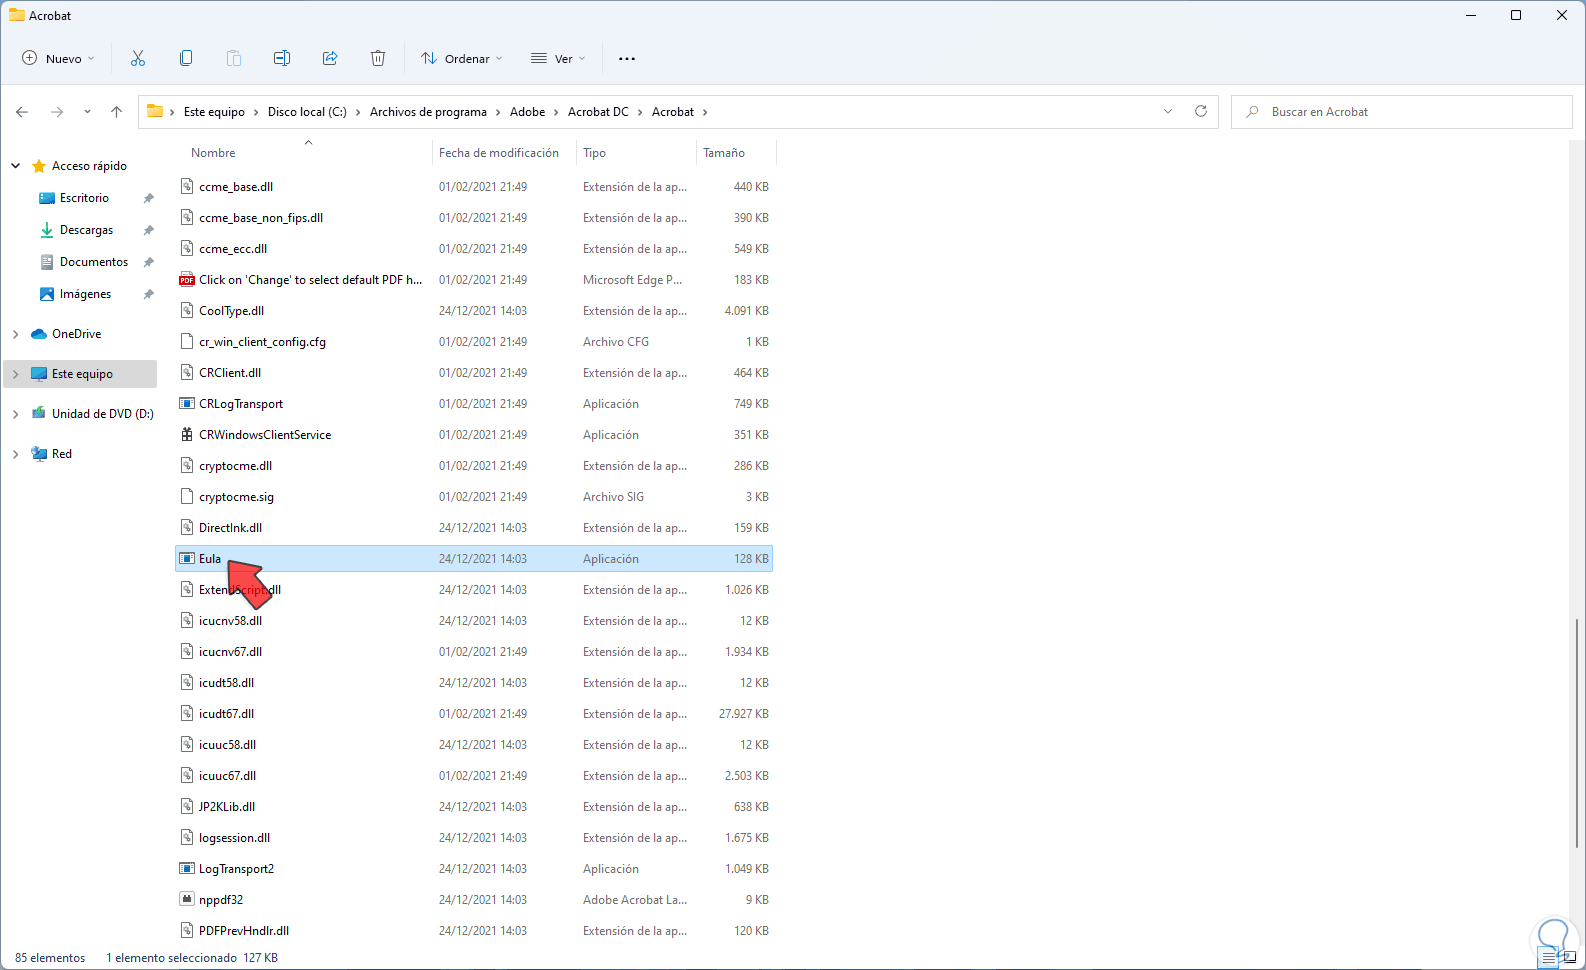Click the Delete trash icon
The image size is (1586, 970).
[x=378, y=58]
